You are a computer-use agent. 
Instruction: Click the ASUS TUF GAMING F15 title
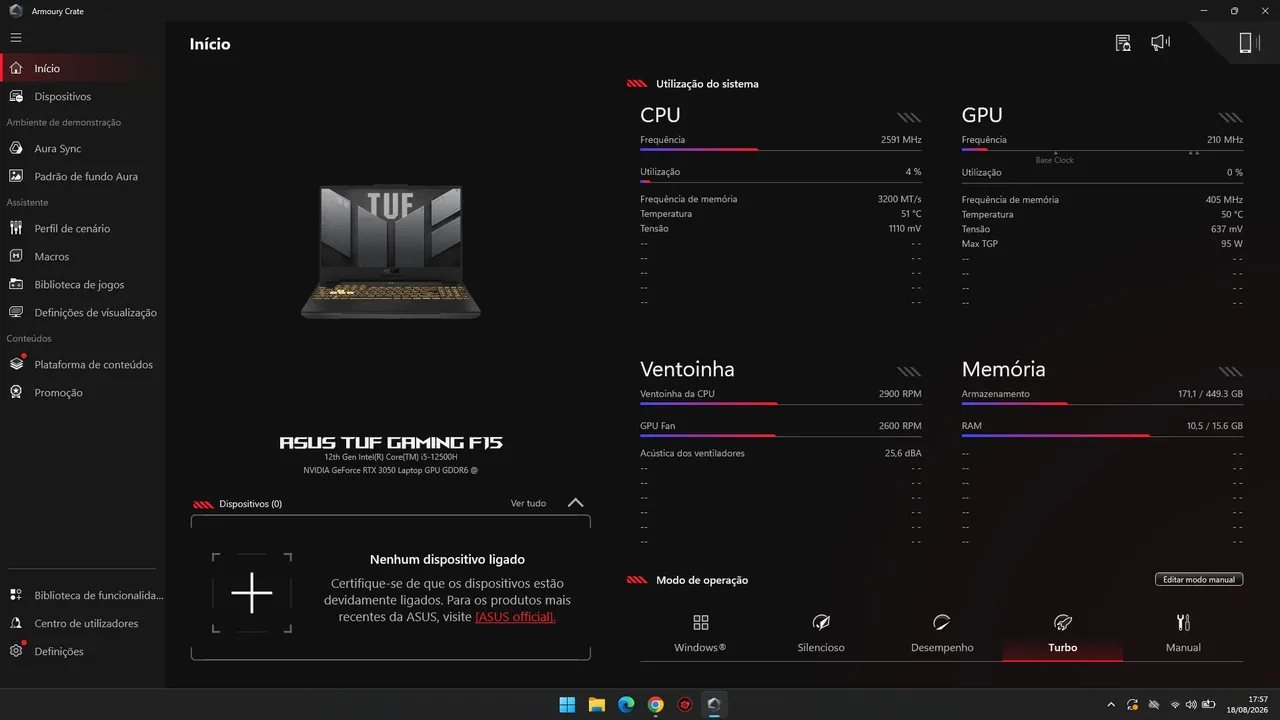(x=391, y=442)
